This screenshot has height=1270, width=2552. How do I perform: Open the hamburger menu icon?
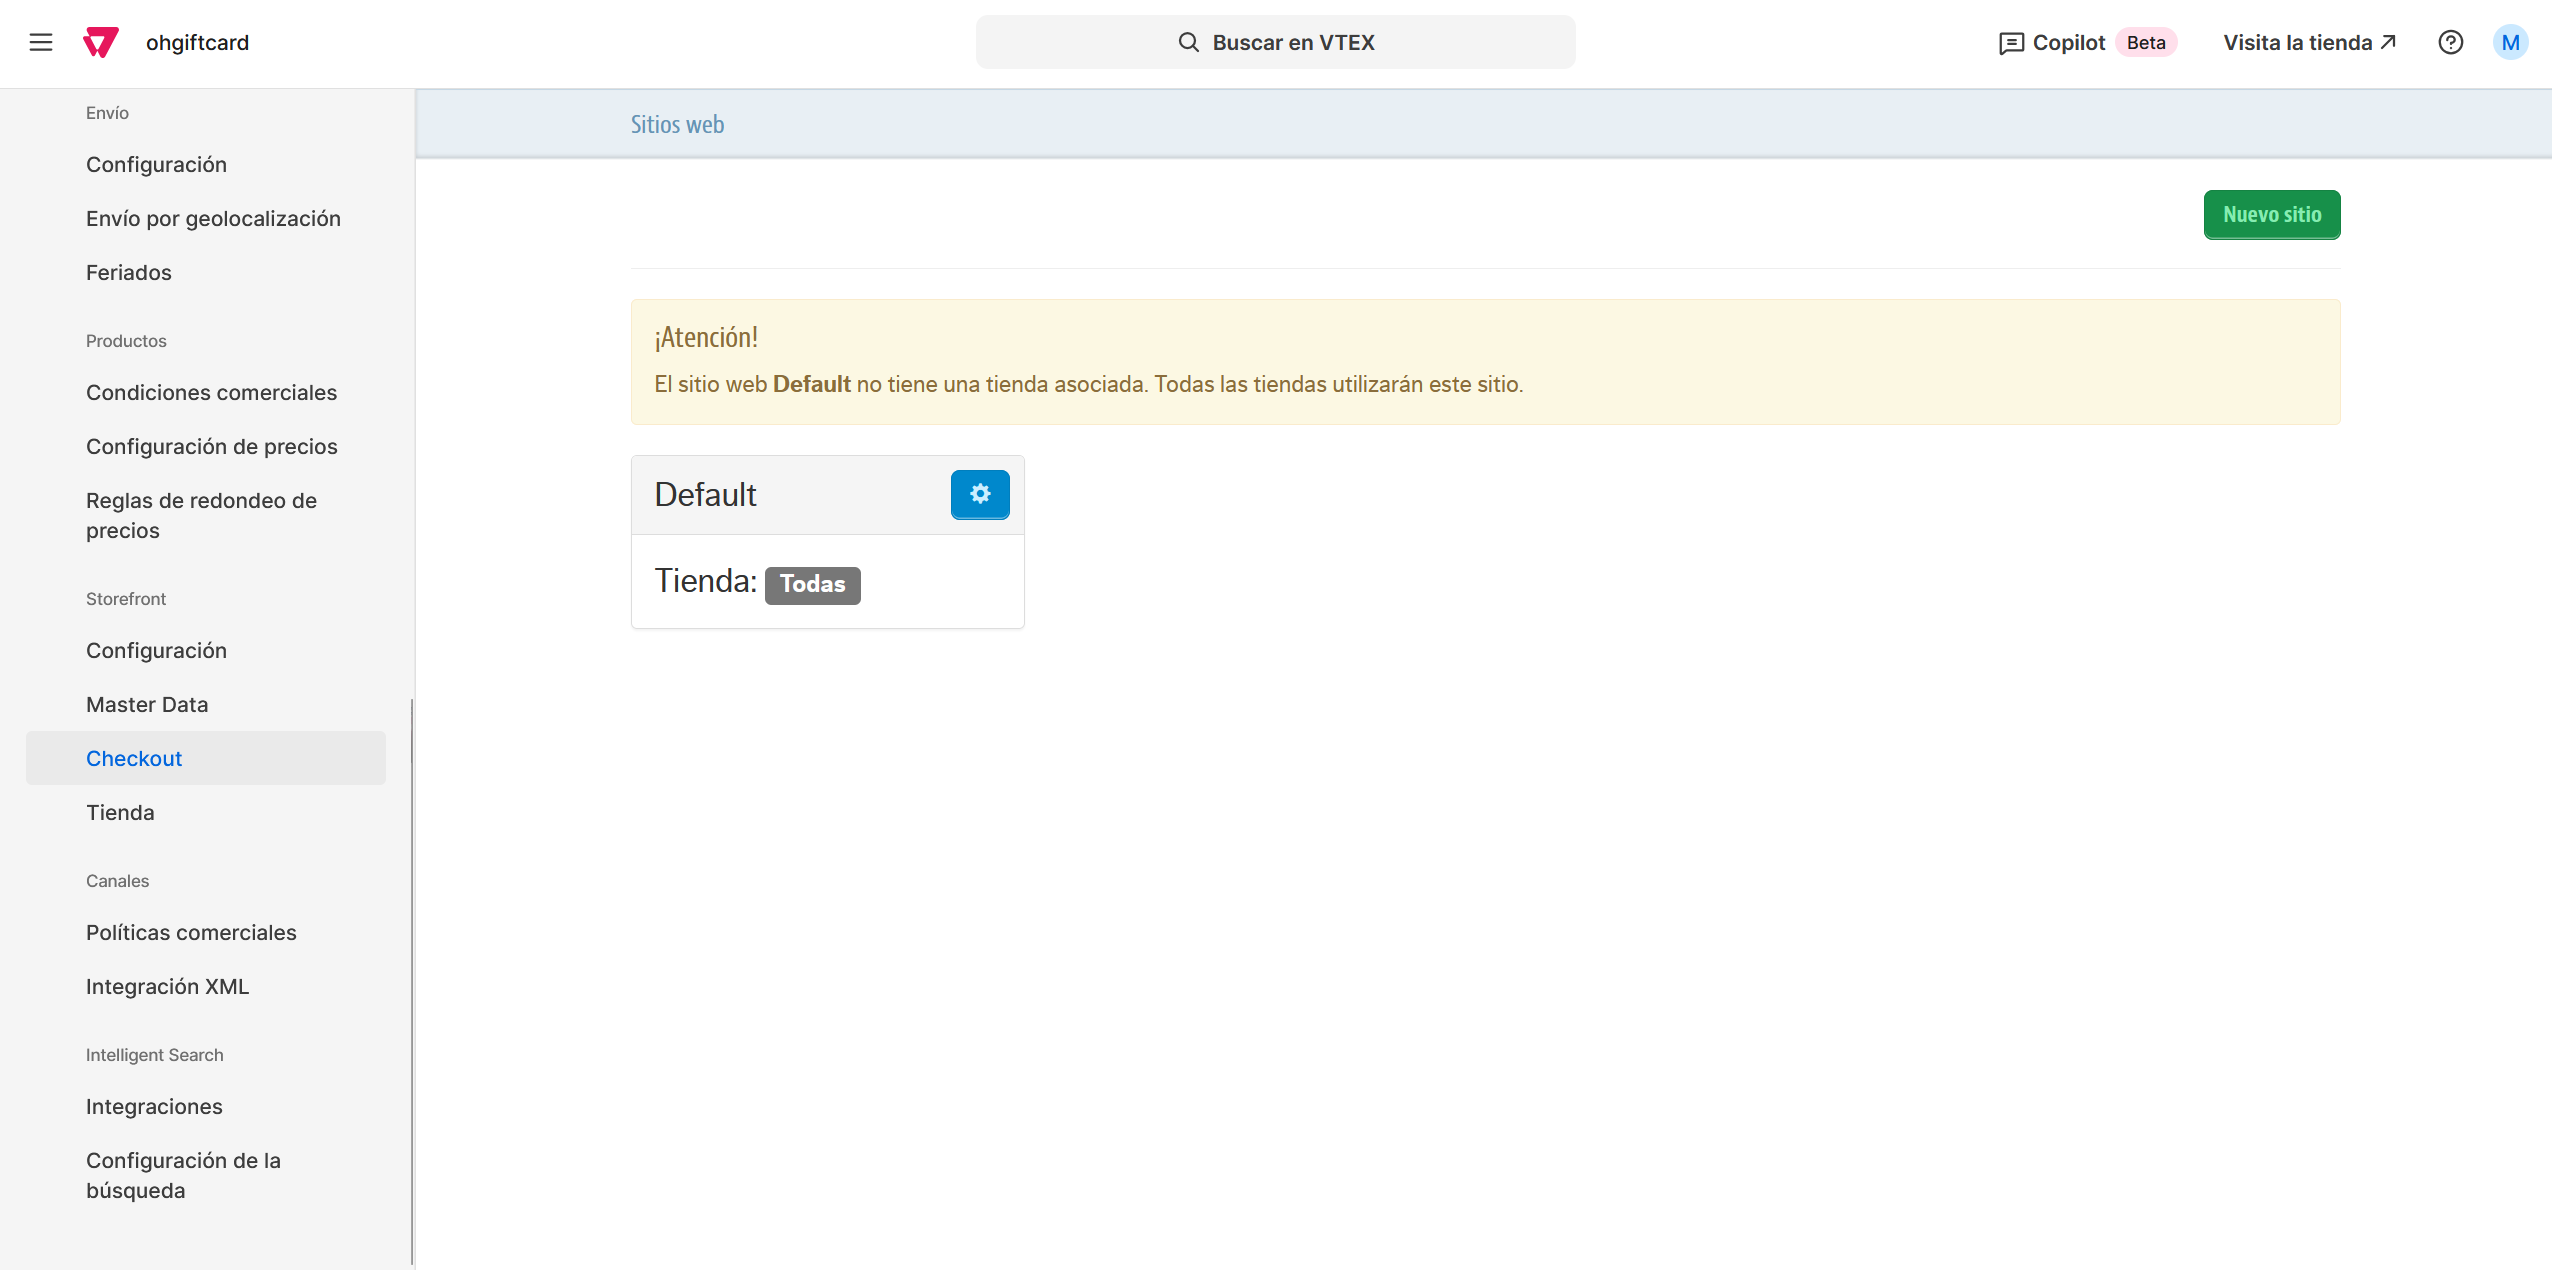41,42
